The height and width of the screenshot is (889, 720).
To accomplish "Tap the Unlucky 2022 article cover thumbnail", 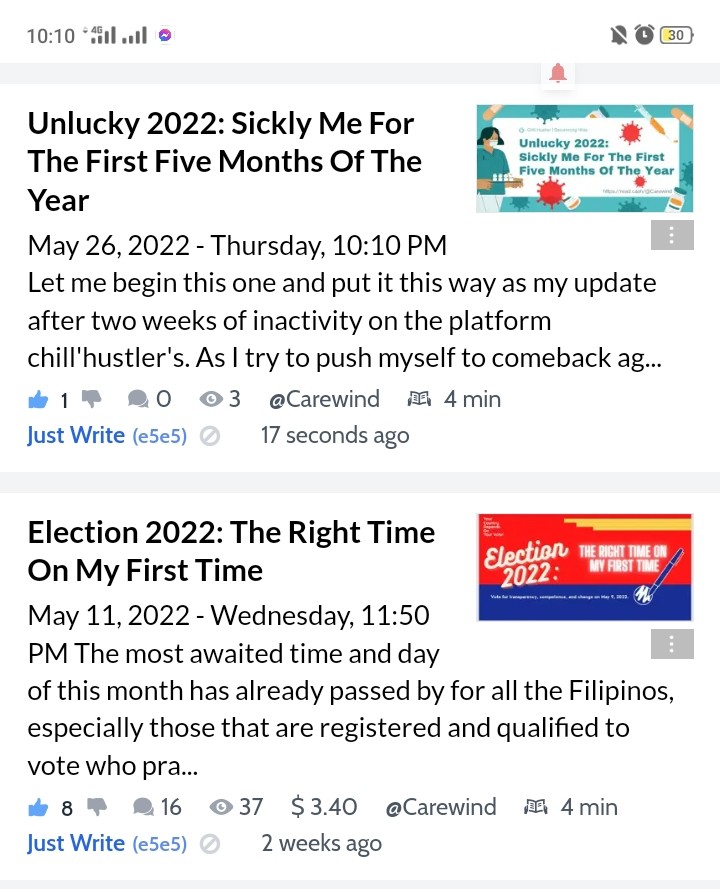I will click(x=585, y=159).
